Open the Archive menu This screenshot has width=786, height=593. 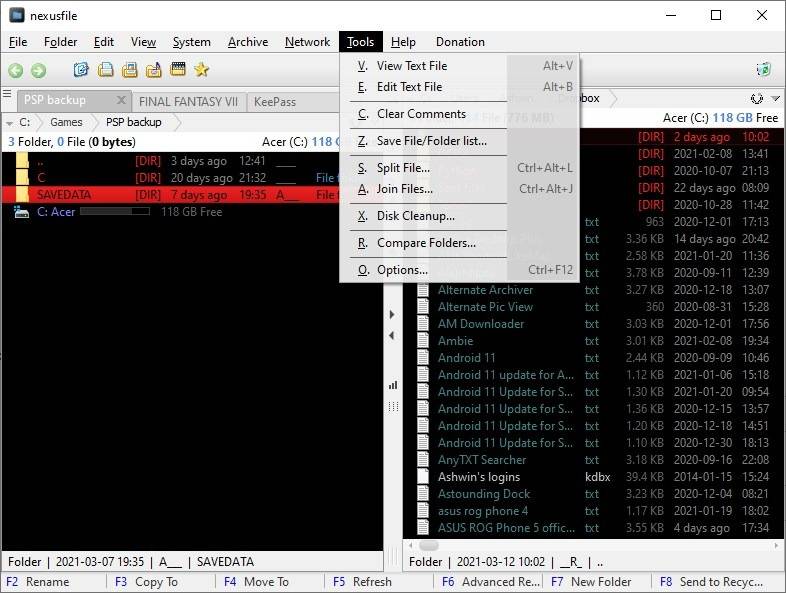(248, 42)
